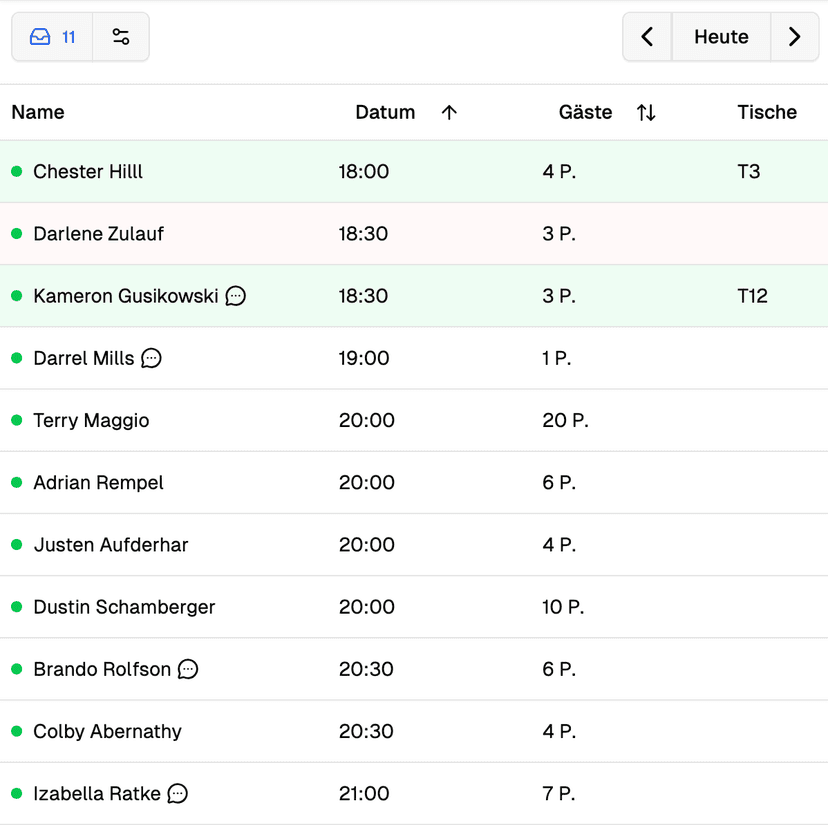The width and height of the screenshot is (828, 825).
Task: Click the Datum column header label
Action: [385, 113]
